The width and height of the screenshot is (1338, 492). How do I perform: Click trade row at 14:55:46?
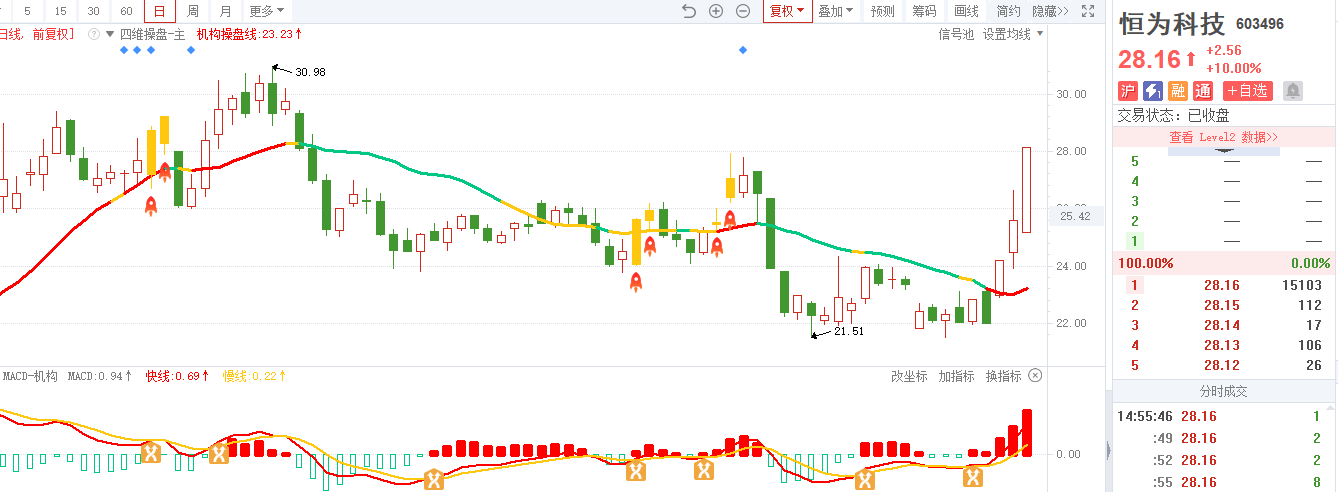point(1224,416)
